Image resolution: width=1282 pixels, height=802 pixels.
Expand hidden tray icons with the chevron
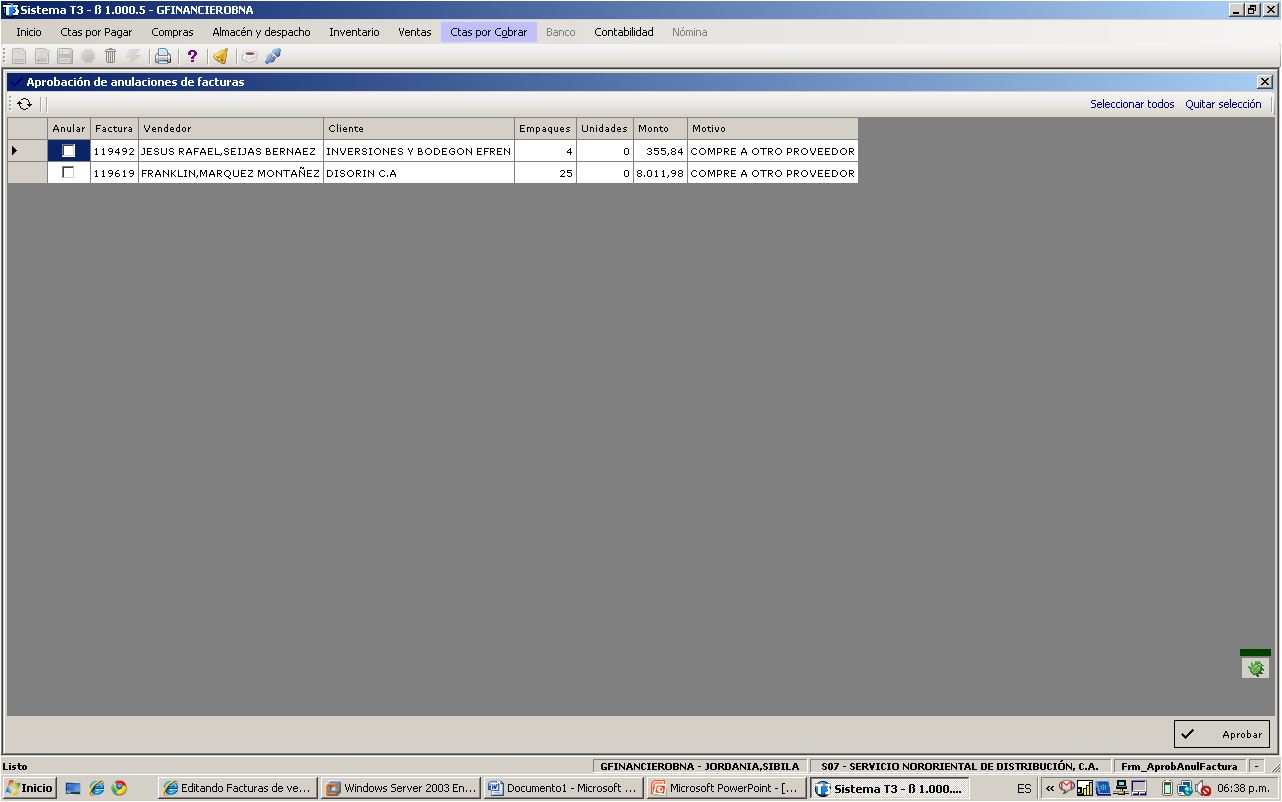pyautogui.click(x=1050, y=788)
